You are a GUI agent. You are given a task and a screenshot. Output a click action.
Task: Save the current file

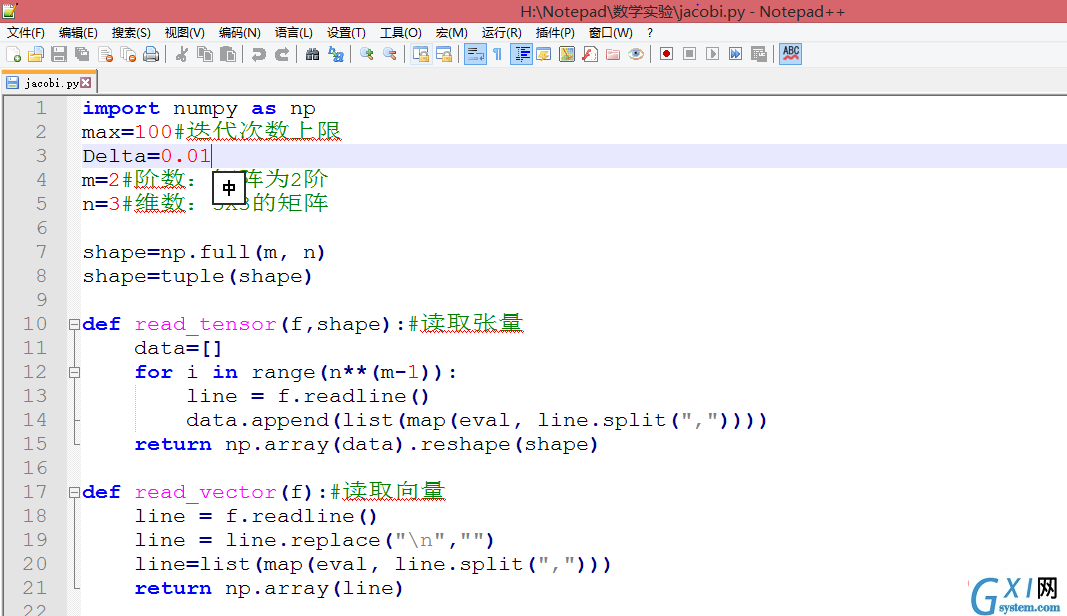tap(59, 54)
